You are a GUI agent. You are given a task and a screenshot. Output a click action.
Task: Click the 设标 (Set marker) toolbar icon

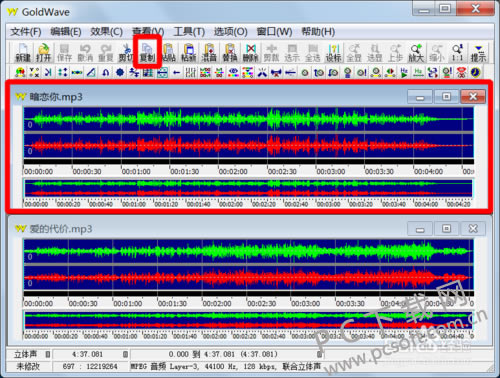pos(333,53)
